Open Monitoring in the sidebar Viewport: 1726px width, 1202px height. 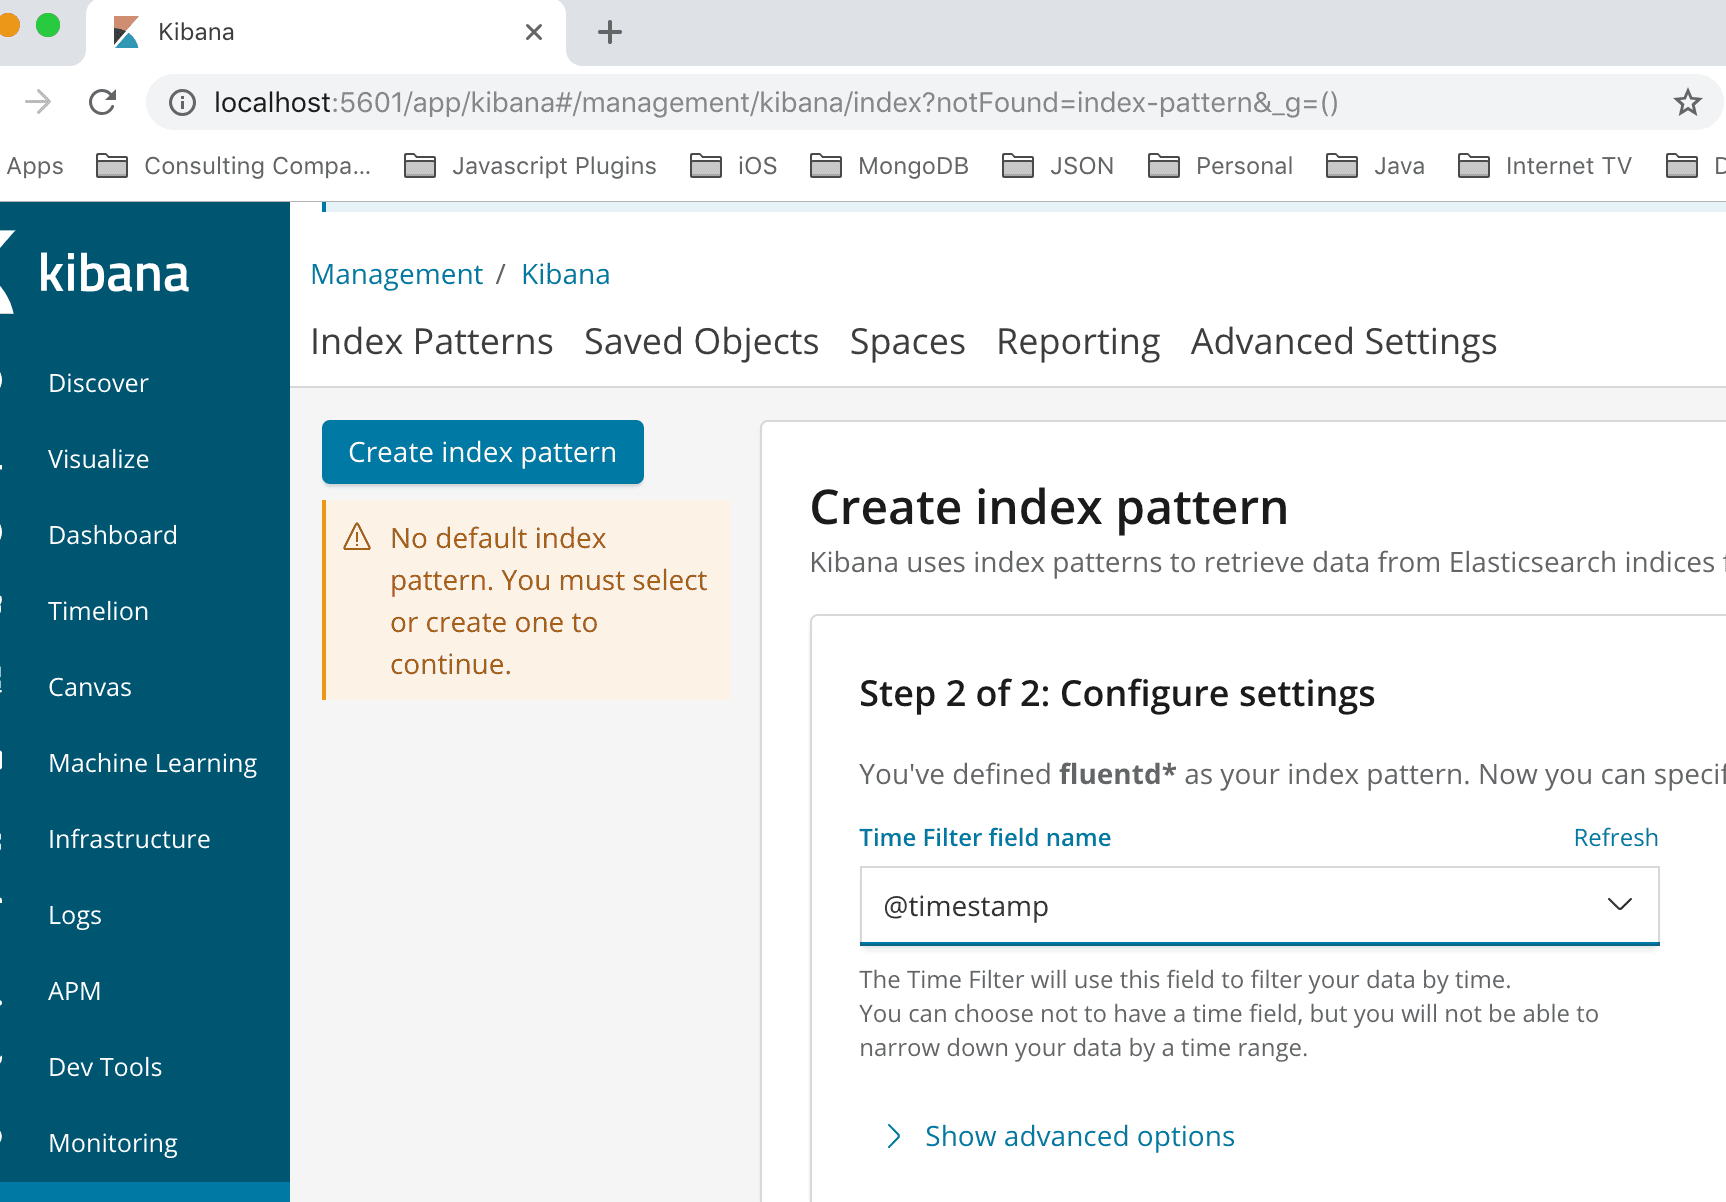pyautogui.click(x=113, y=1143)
